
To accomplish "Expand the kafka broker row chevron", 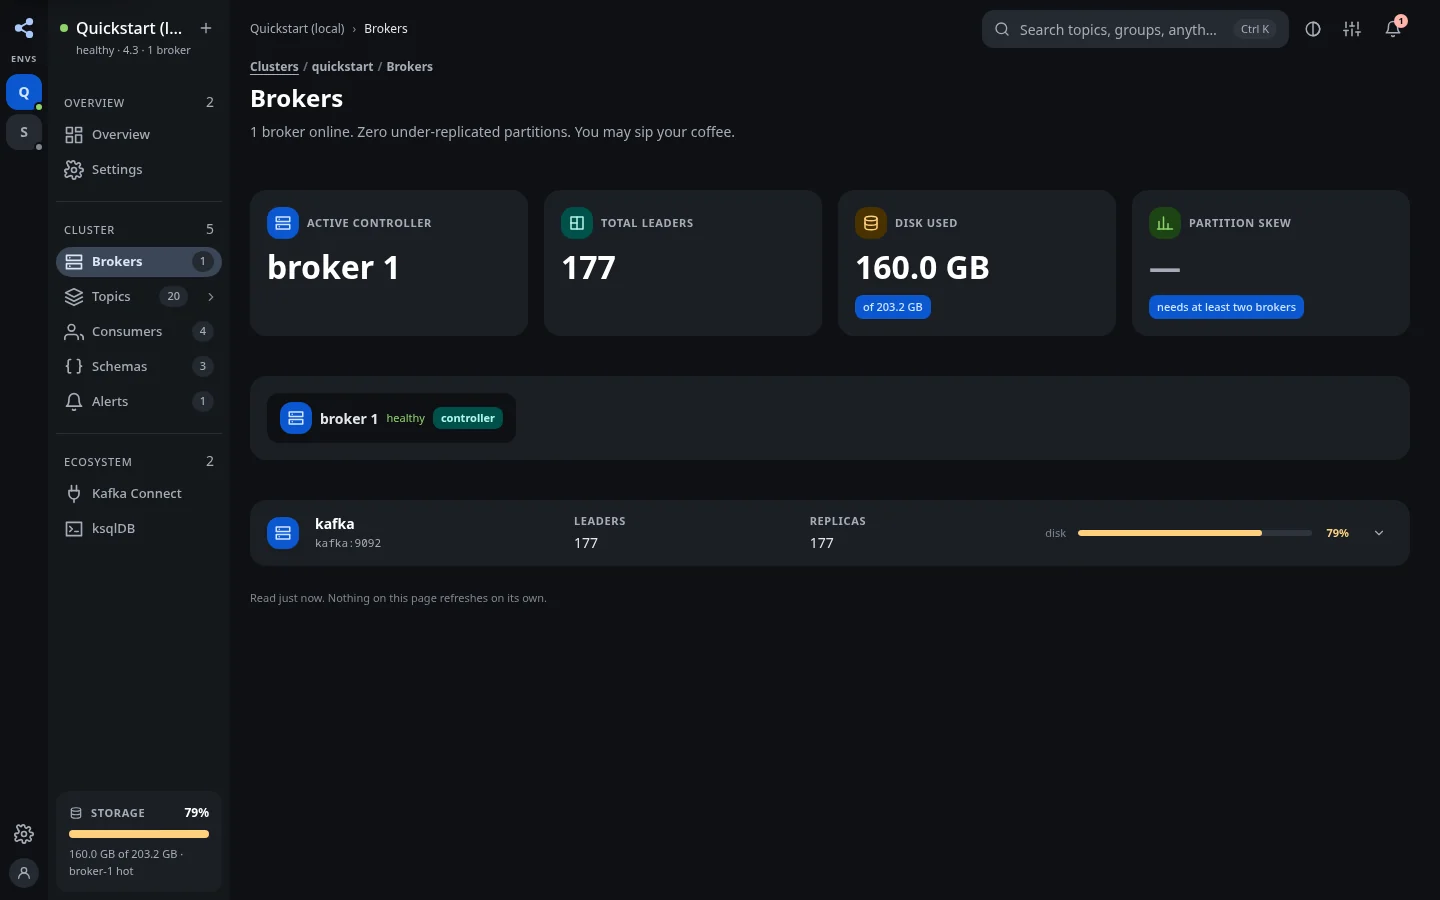I will (x=1379, y=533).
